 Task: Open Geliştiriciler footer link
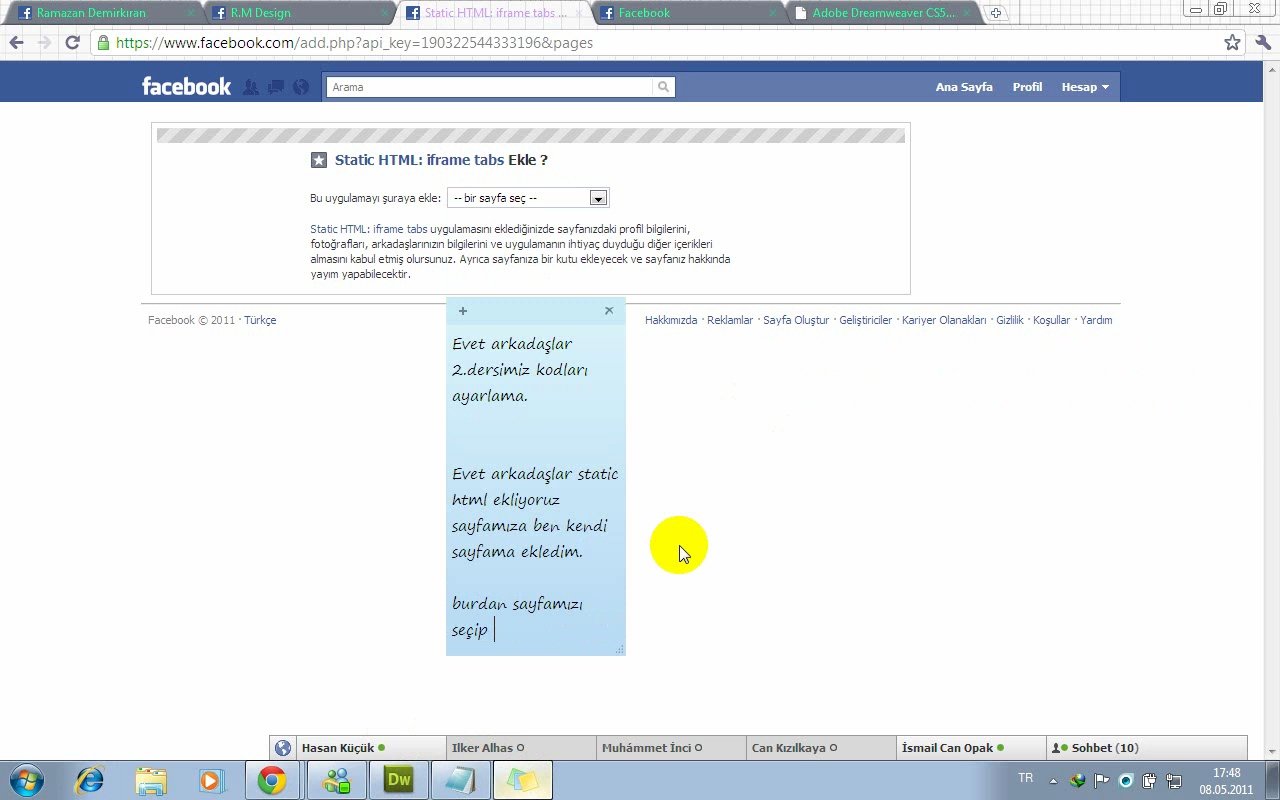pos(865,320)
